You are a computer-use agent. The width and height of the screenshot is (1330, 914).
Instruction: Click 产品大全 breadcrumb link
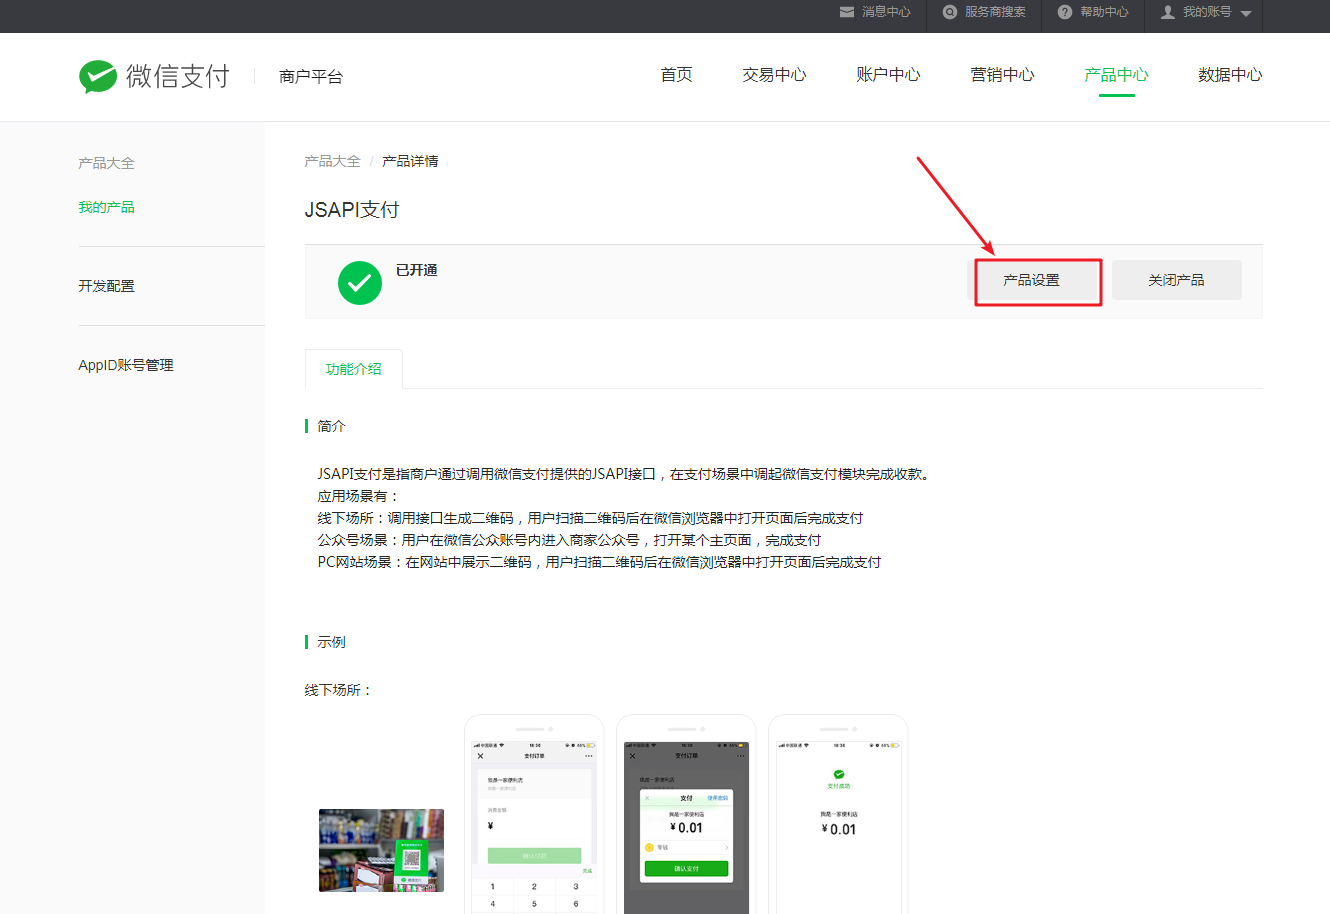(332, 161)
